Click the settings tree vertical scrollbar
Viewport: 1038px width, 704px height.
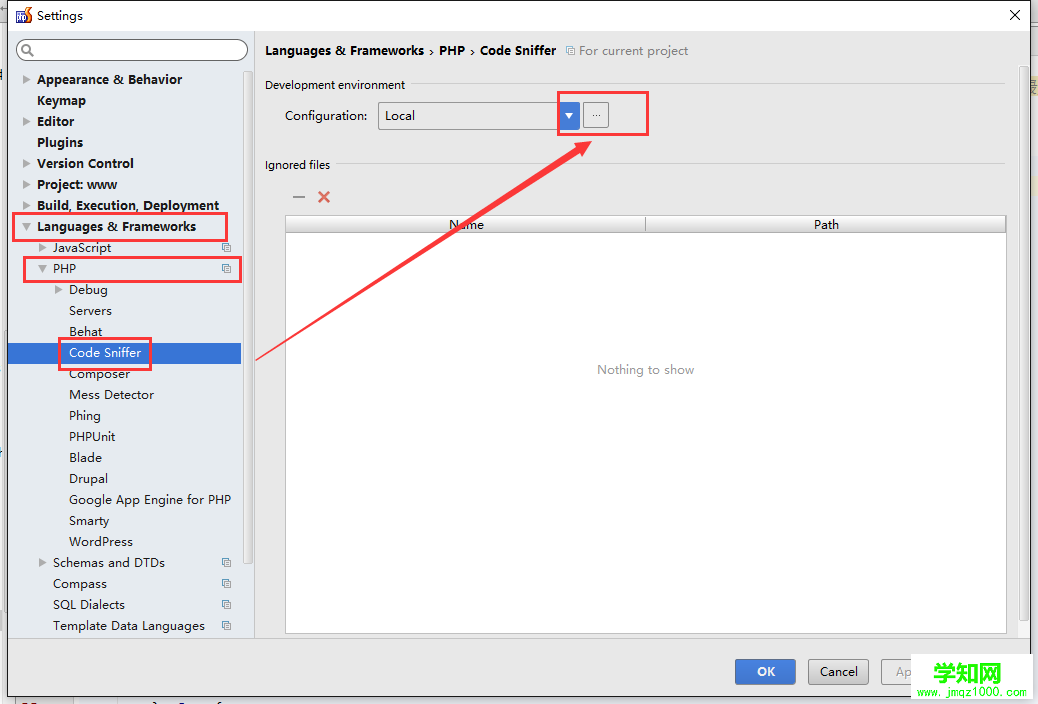(x=248, y=317)
